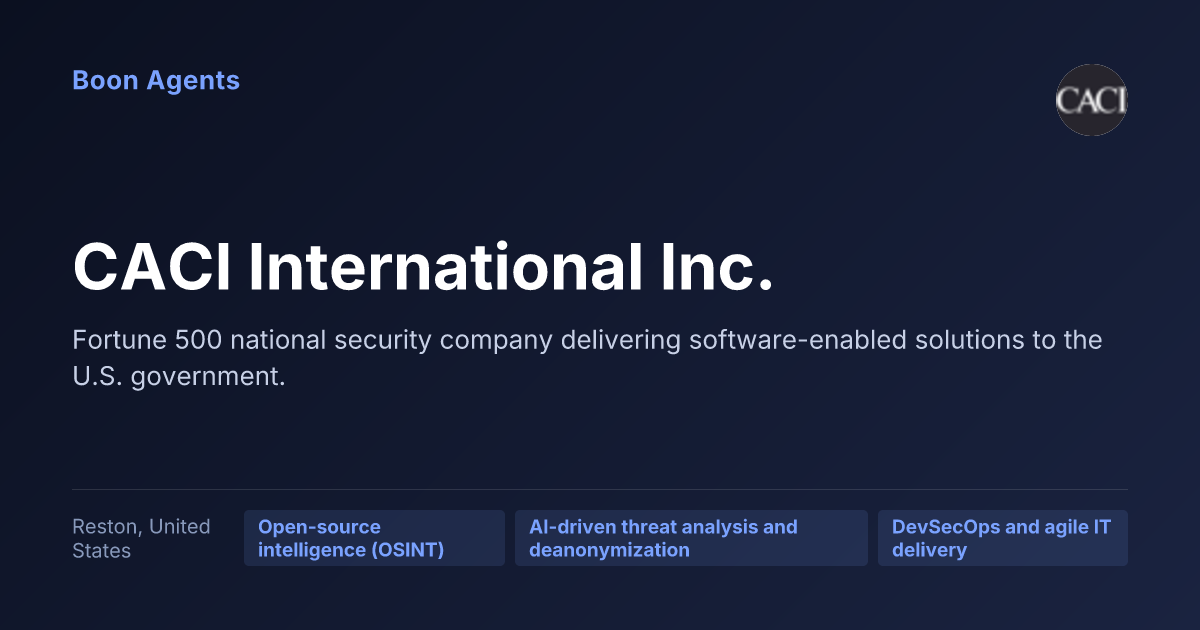1200x630 pixels.
Task: Click the Fortune 500 company description text
Action: (x=587, y=358)
